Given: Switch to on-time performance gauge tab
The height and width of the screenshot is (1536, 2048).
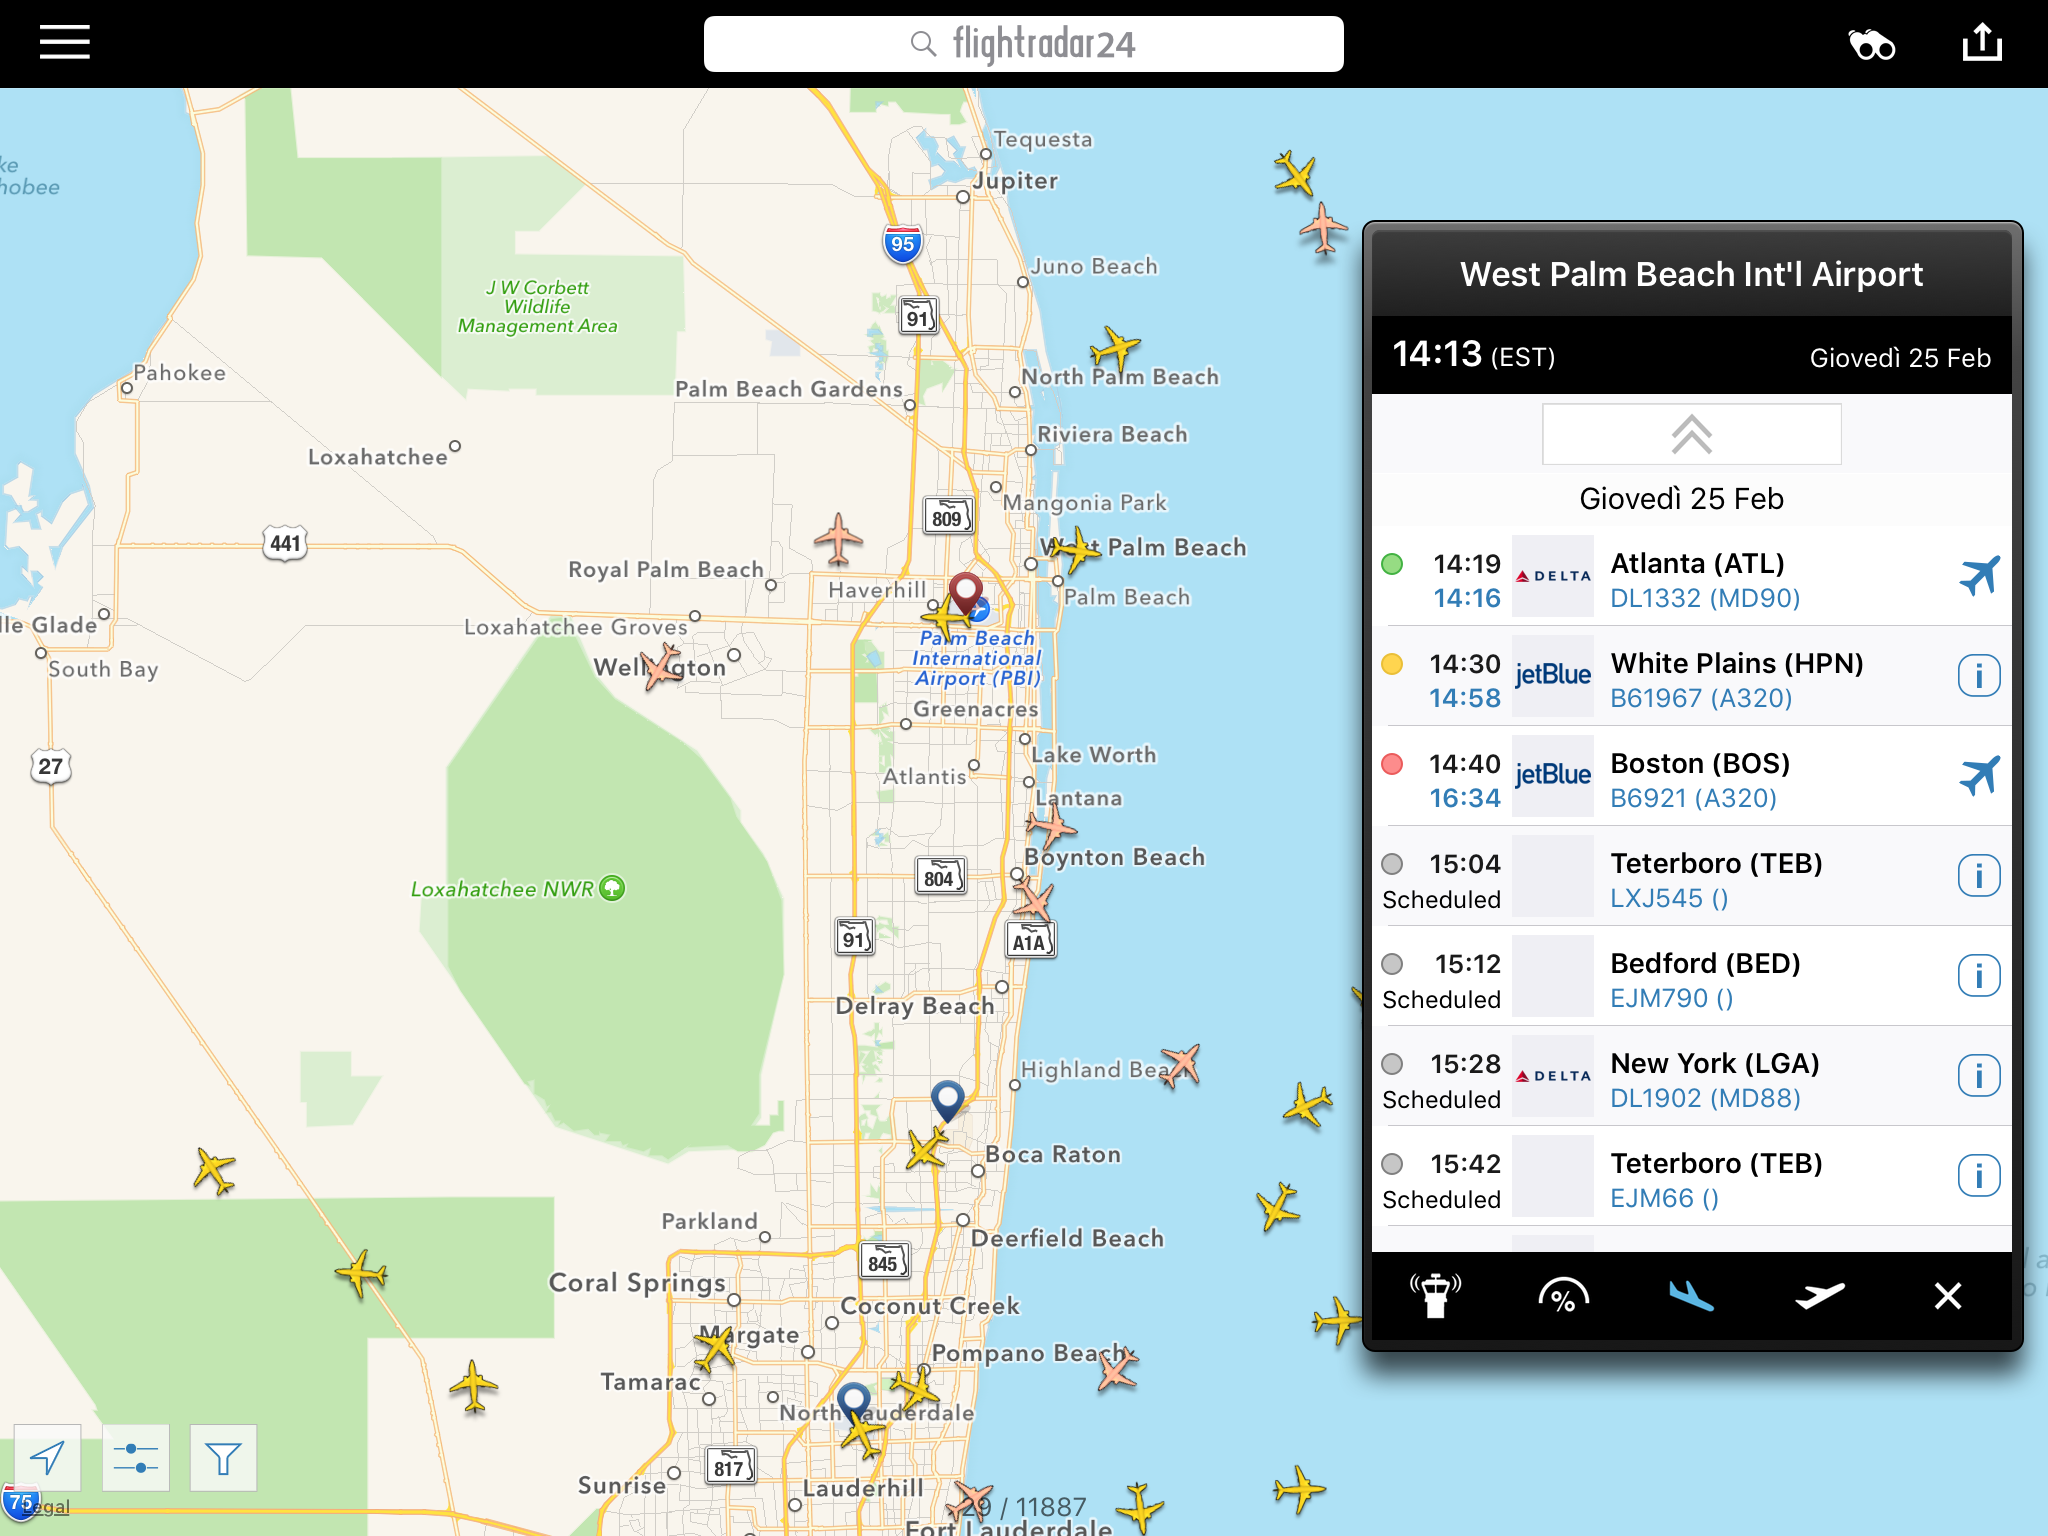Looking at the screenshot, I should [1563, 1296].
